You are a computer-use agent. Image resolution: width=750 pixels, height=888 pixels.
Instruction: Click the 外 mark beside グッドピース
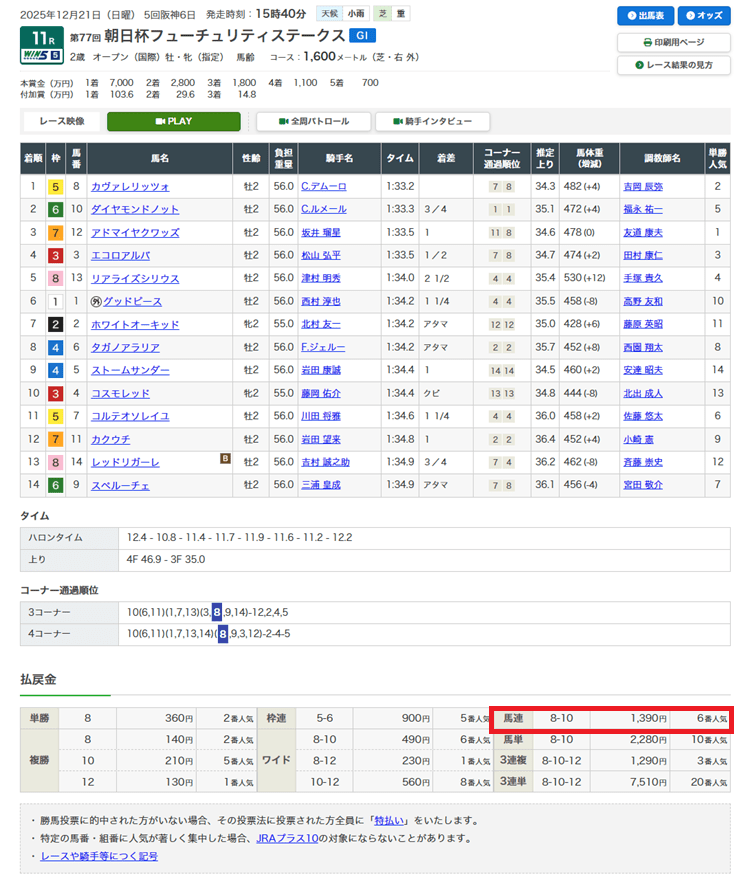95,301
